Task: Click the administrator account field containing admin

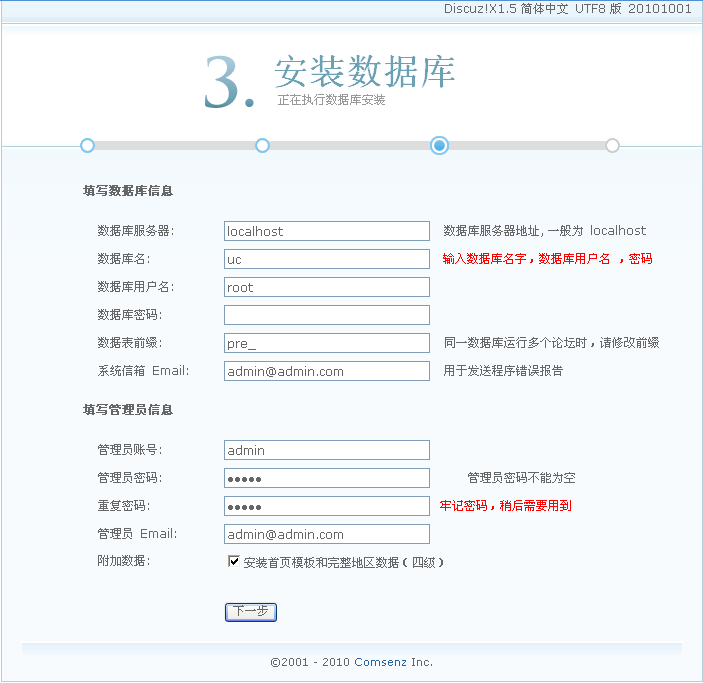Action: point(326,450)
